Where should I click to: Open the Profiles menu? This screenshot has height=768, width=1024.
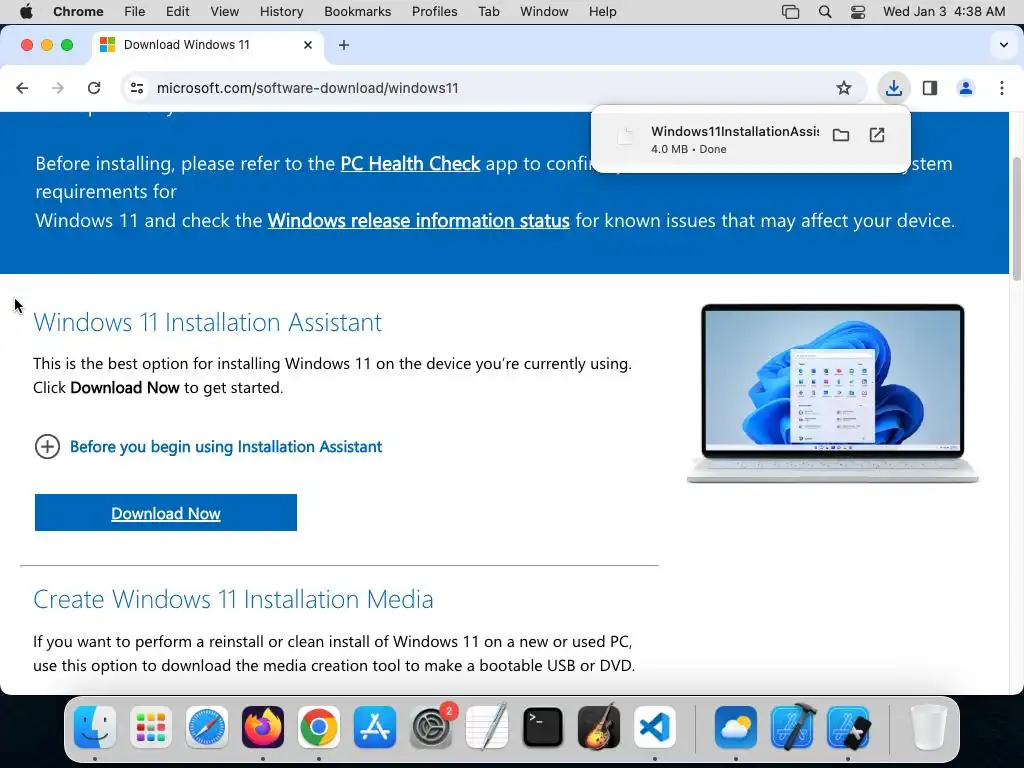pos(434,11)
